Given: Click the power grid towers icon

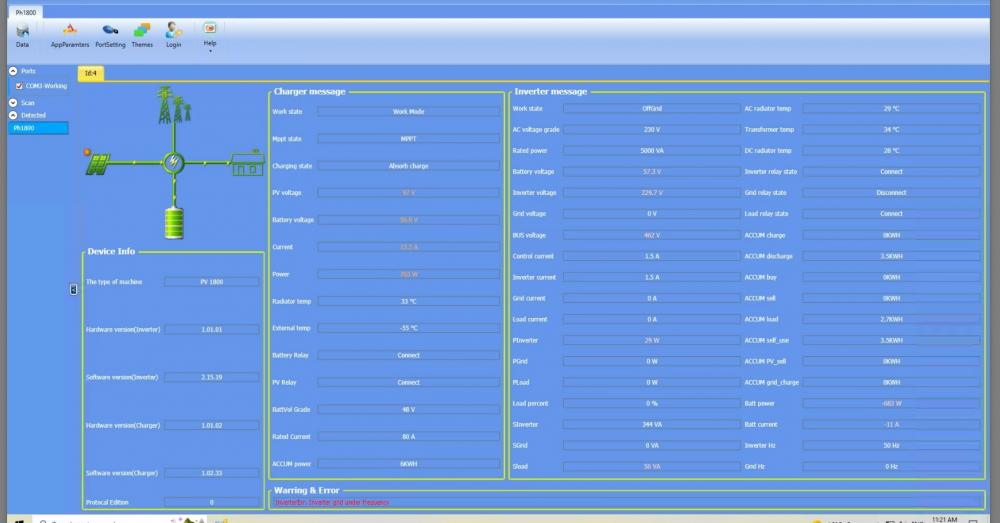Looking at the screenshot, I should point(173,105).
